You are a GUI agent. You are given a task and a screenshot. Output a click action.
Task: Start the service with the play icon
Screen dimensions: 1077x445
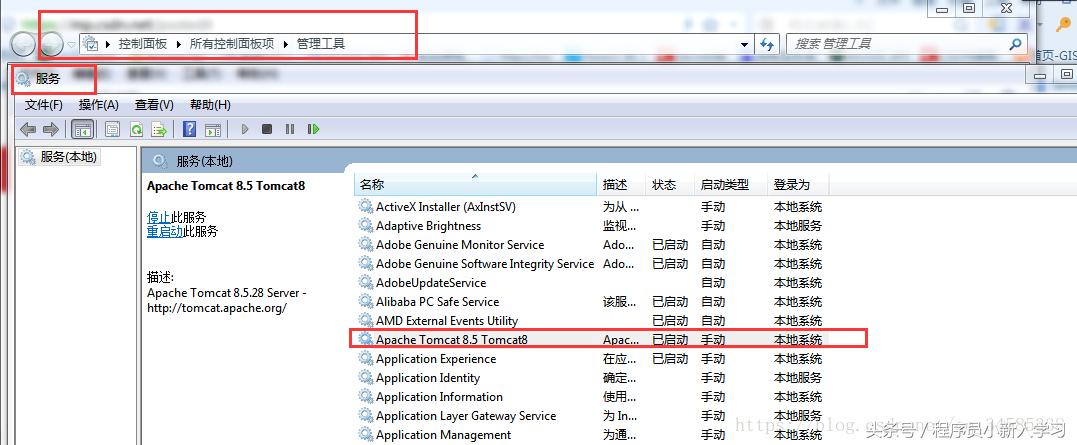point(245,128)
